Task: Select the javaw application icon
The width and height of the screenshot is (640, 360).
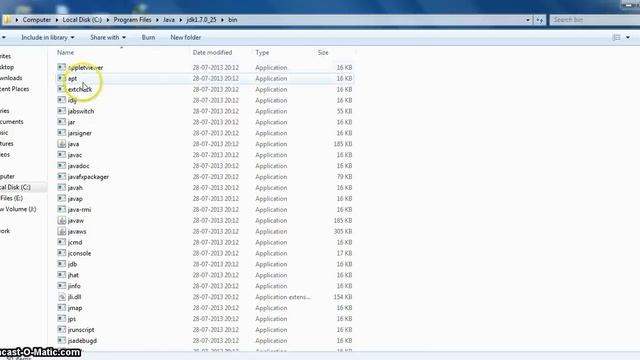Action: coord(62,220)
